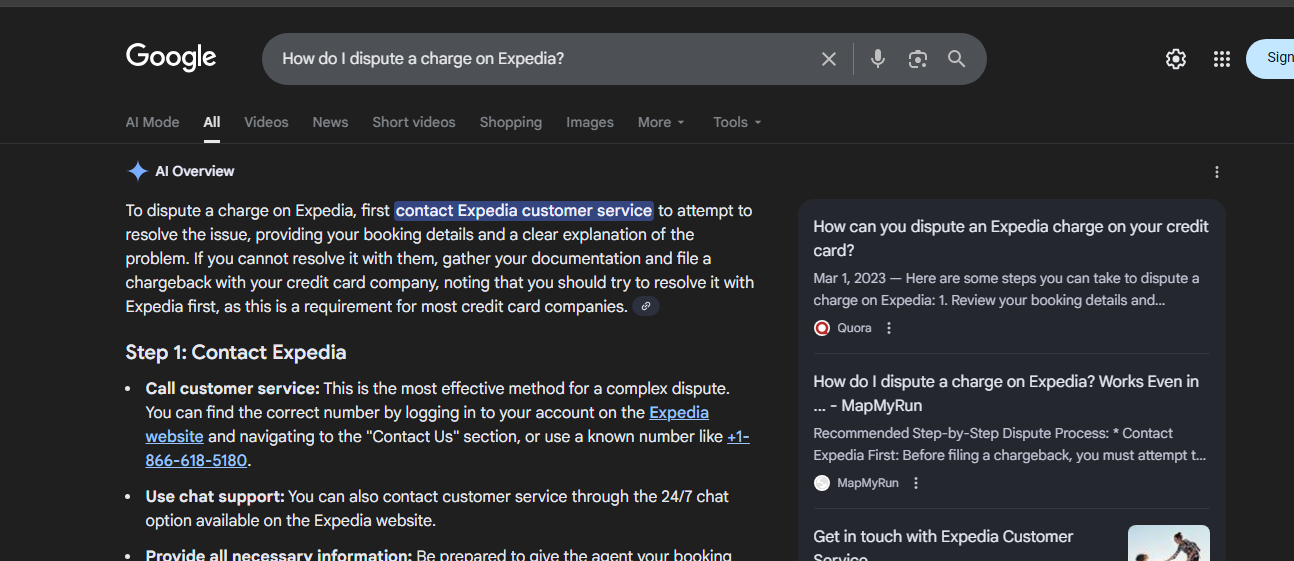Click highlighted 'contact Expedia customer service' text

pos(524,211)
